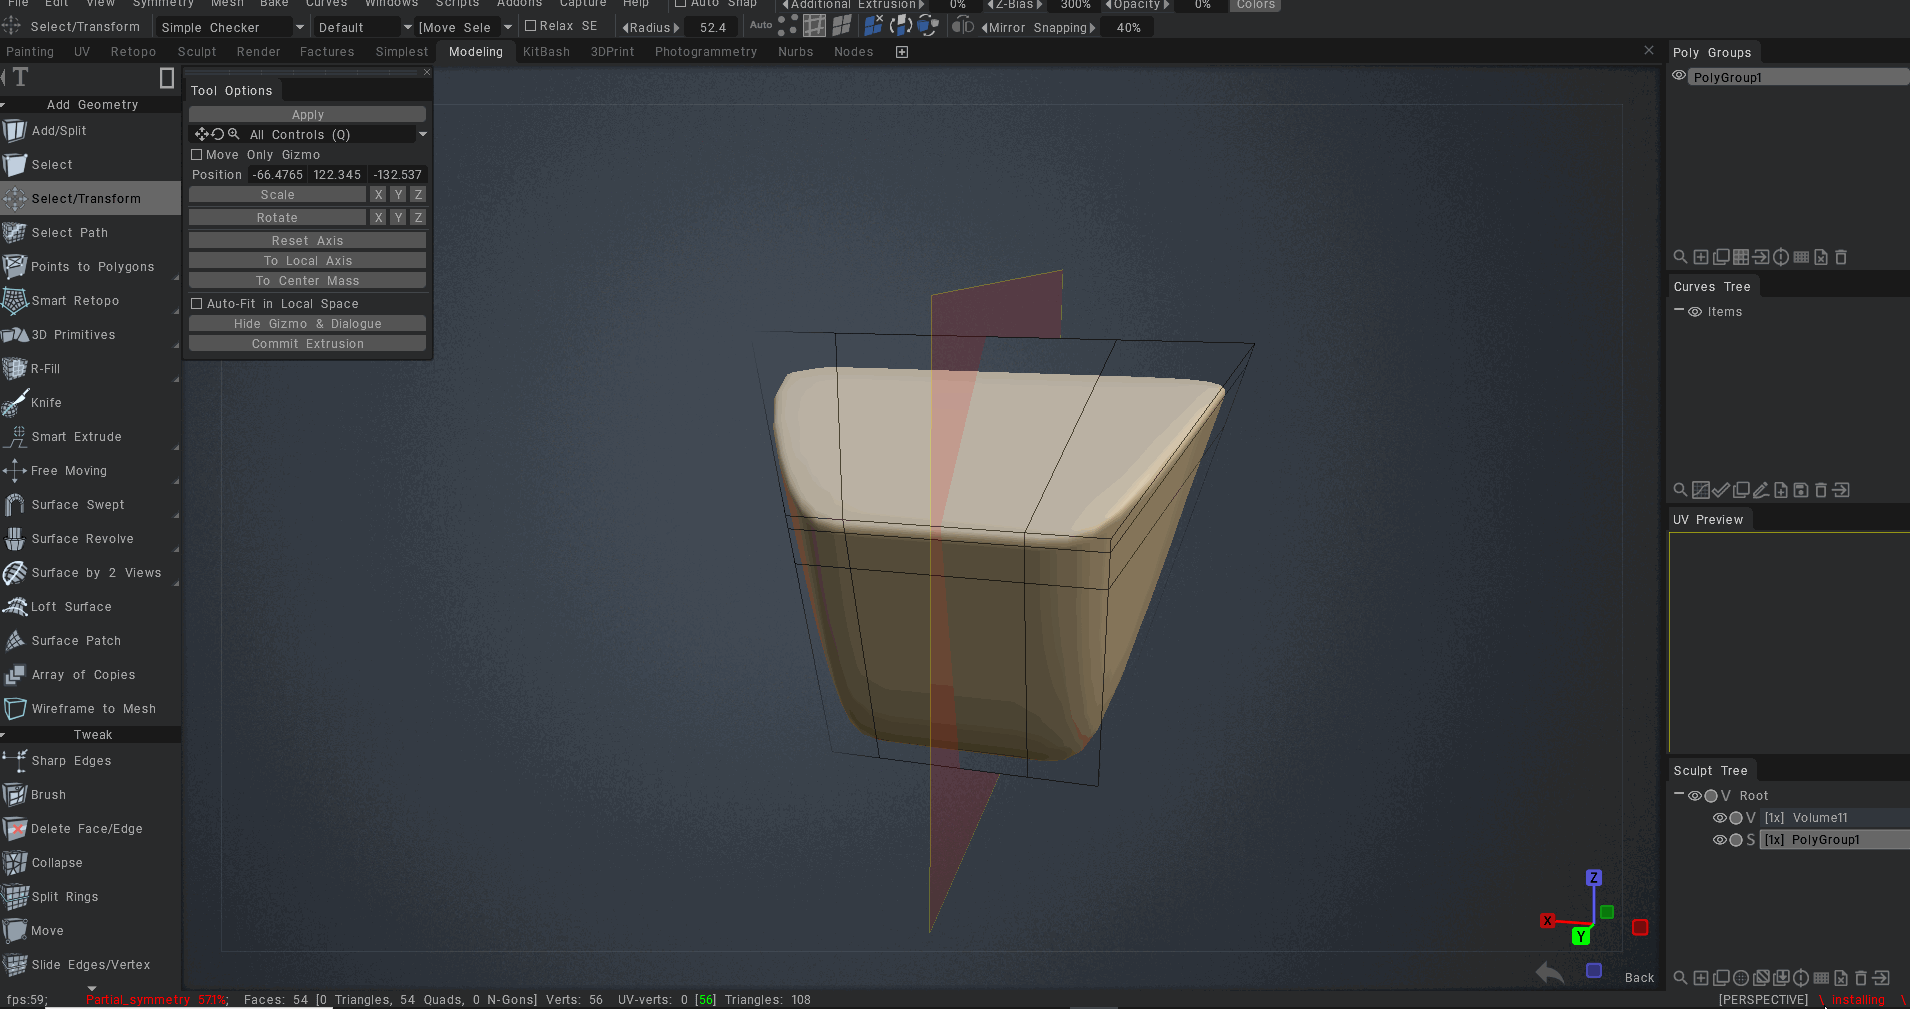
Task: Activate the Smart Retopo tool
Action: pyautogui.click(x=75, y=301)
